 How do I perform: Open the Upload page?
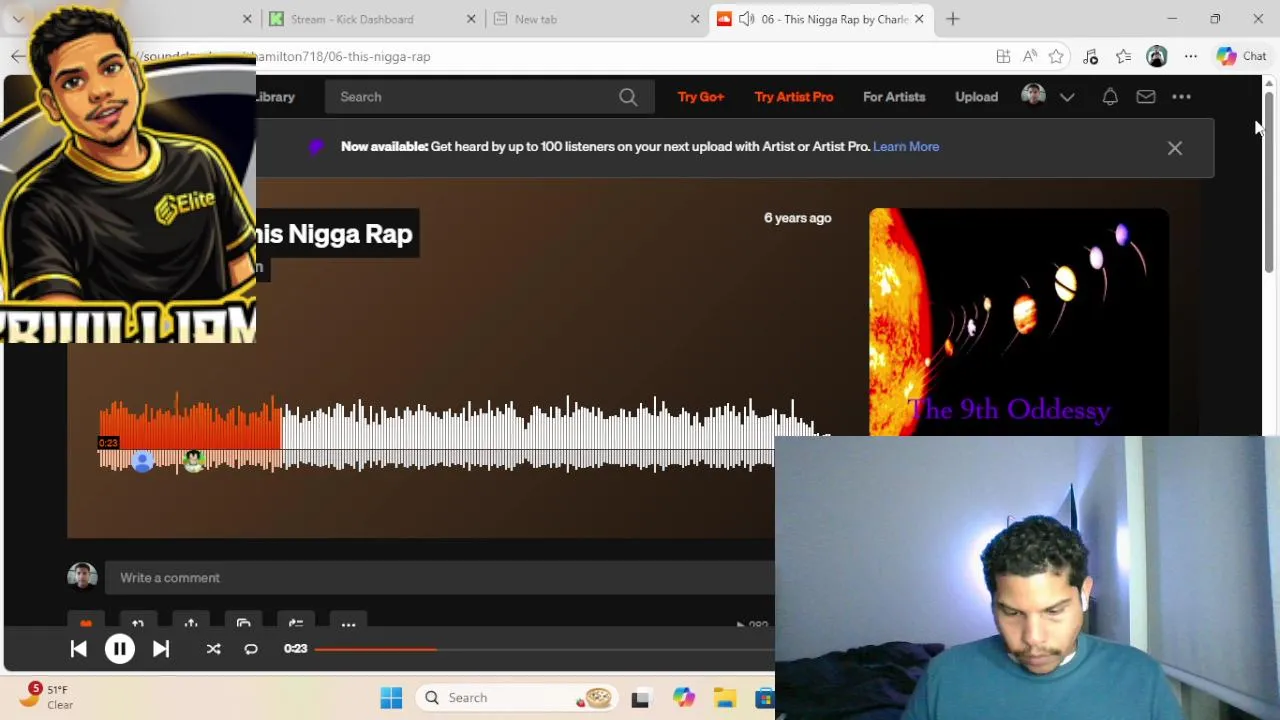[976, 97]
